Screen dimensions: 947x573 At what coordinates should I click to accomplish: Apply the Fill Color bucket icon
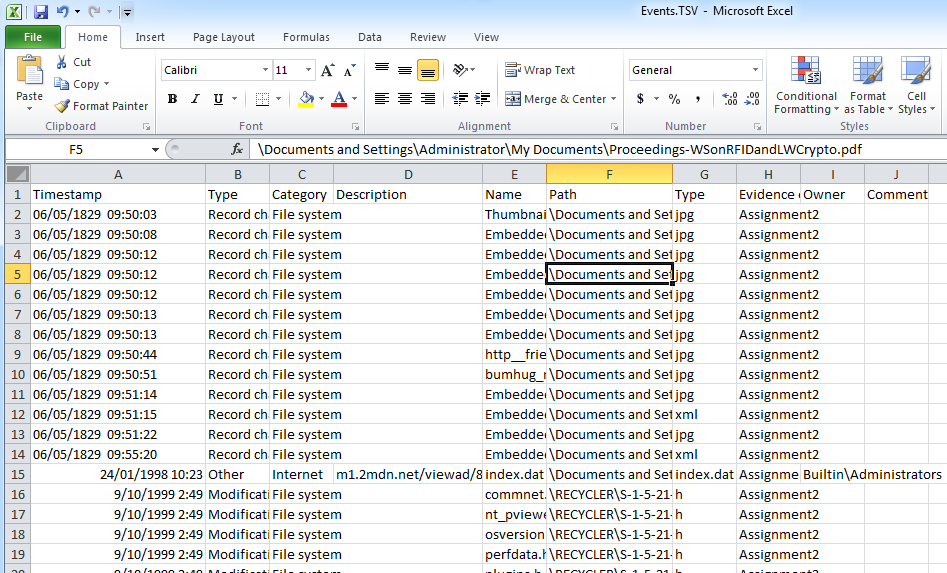tap(307, 99)
